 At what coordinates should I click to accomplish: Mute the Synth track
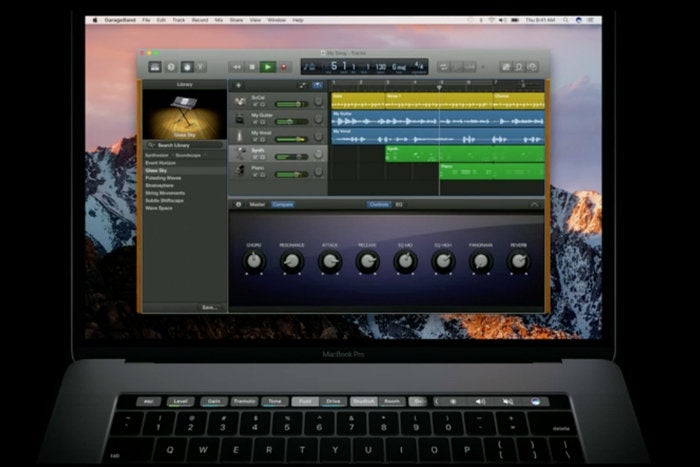255,157
